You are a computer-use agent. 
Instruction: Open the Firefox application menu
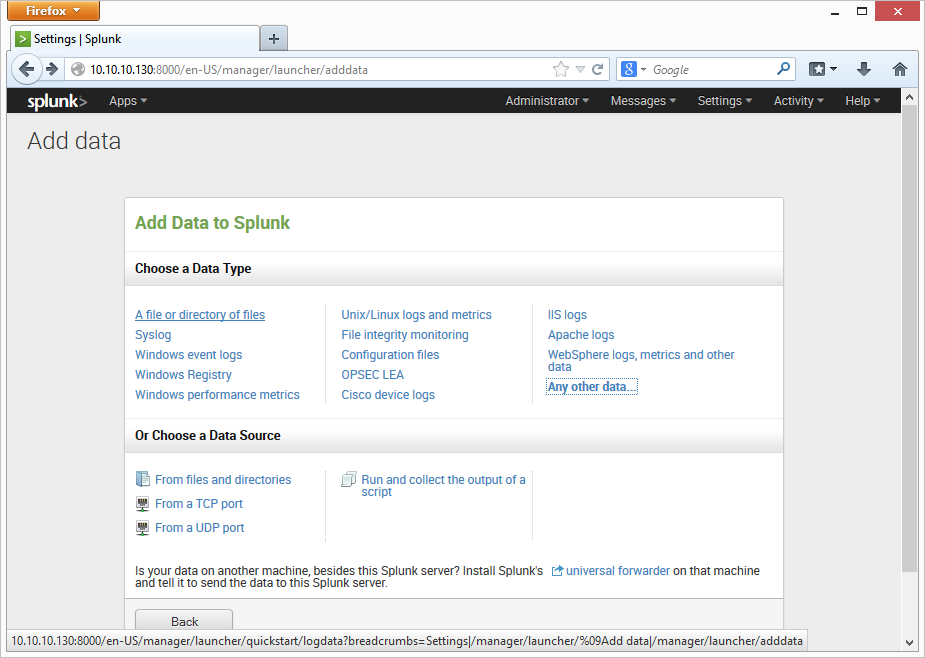pos(53,11)
